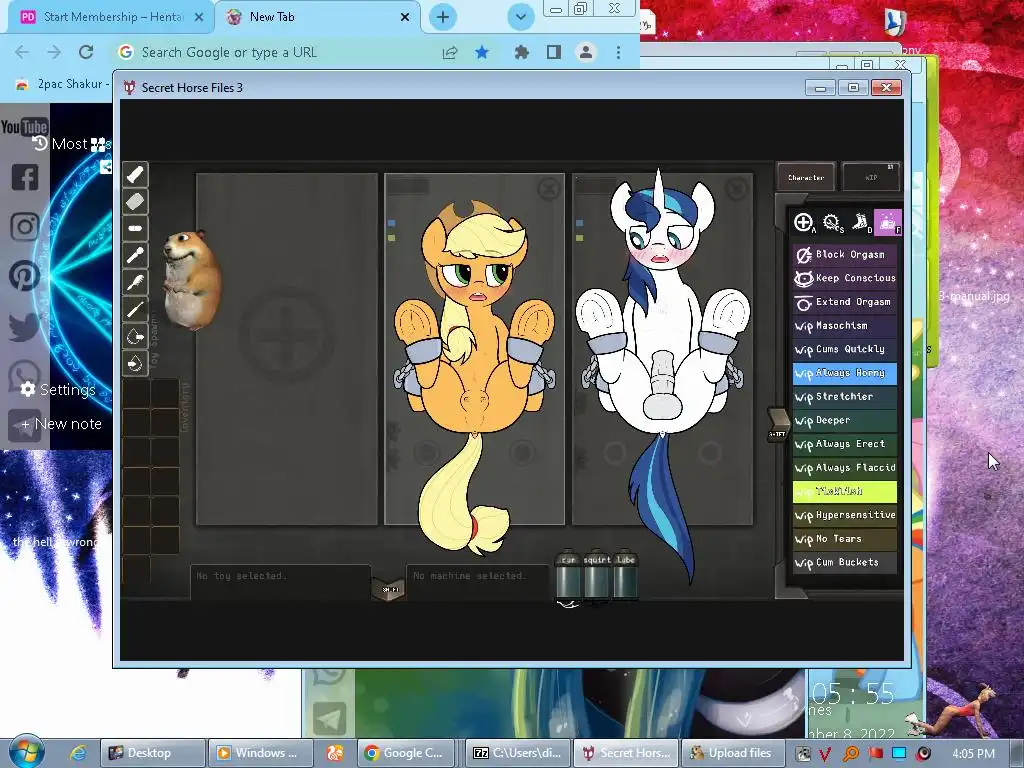Open the Chrome profile icon
Screen dimensions: 1024x768
click(586, 52)
